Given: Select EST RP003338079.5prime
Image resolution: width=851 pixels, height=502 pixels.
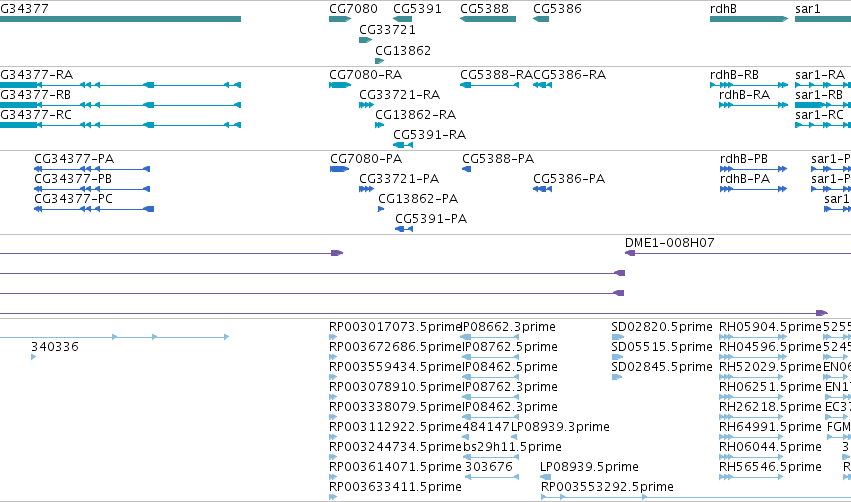Looking at the screenshot, I should [333, 418].
